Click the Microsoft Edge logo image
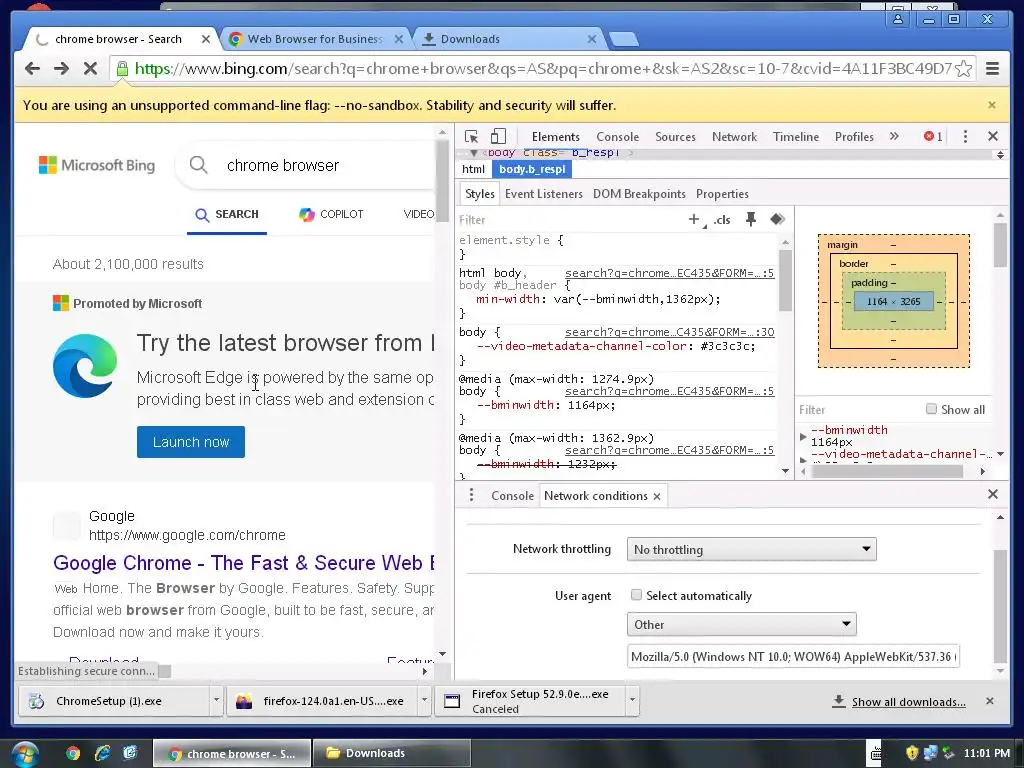The image size is (1024, 768). pos(85,366)
